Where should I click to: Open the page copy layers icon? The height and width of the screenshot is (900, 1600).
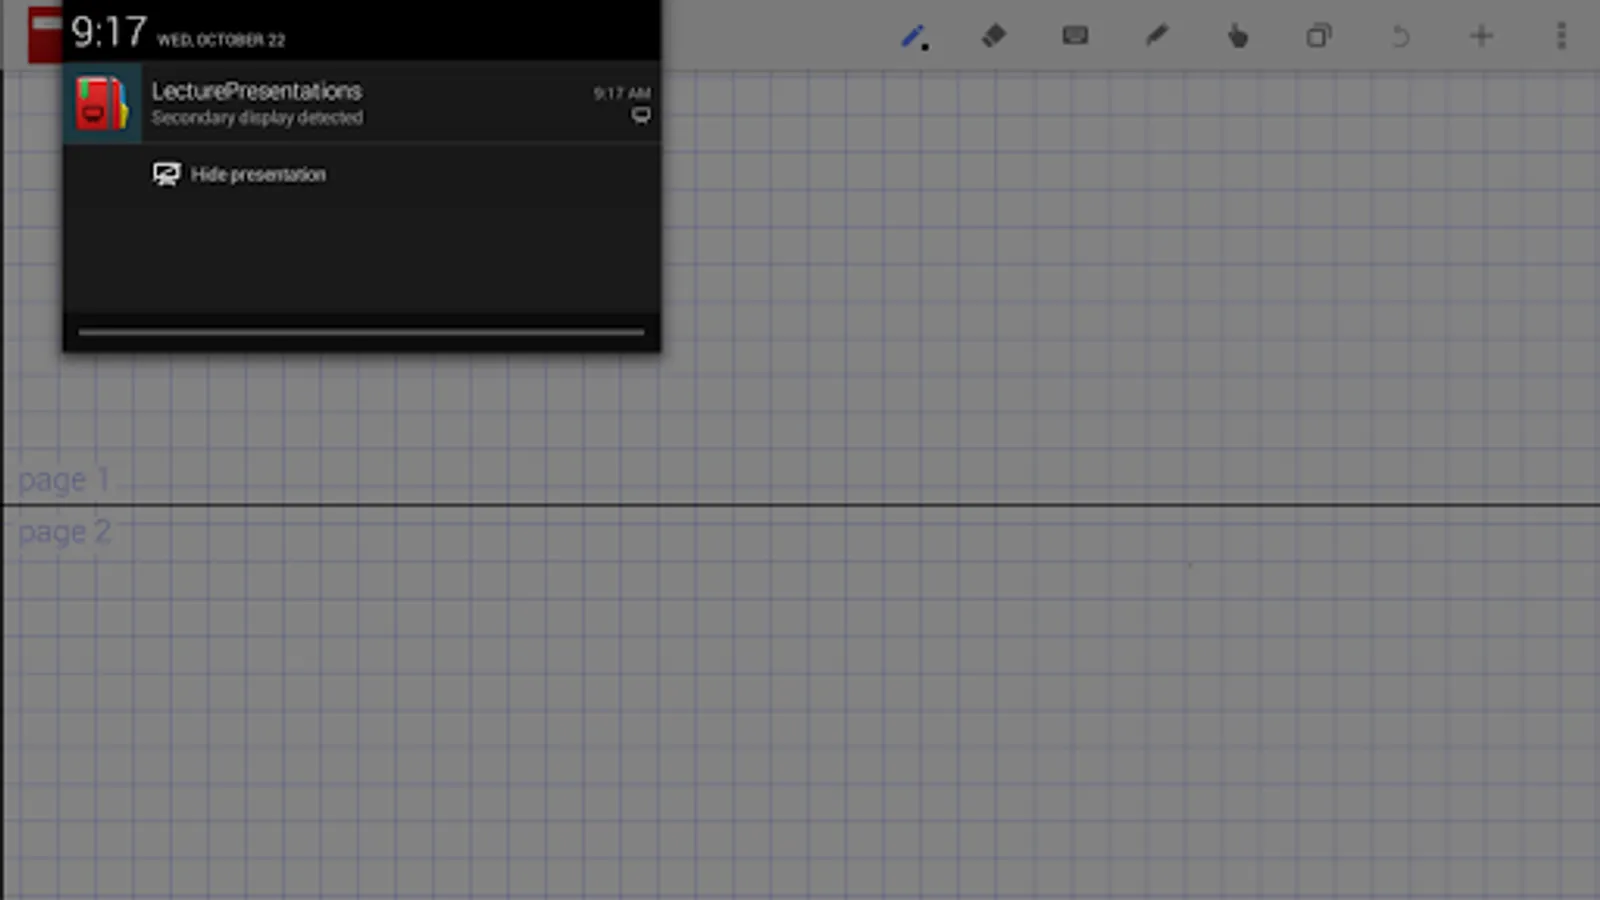click(x=1319, y=36)
